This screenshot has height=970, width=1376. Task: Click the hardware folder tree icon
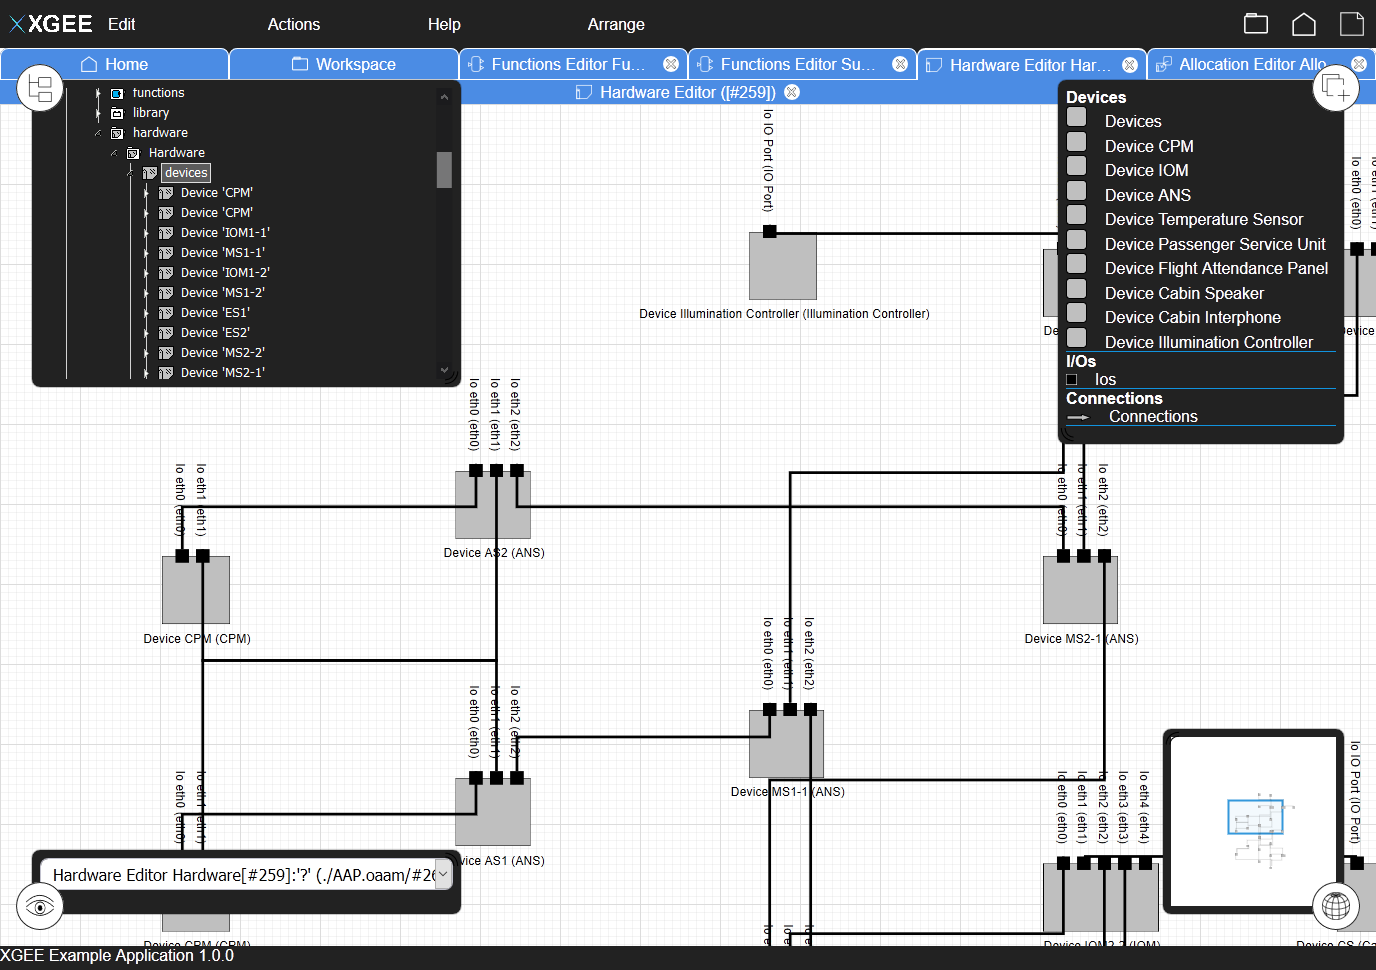tap(117, 133)
